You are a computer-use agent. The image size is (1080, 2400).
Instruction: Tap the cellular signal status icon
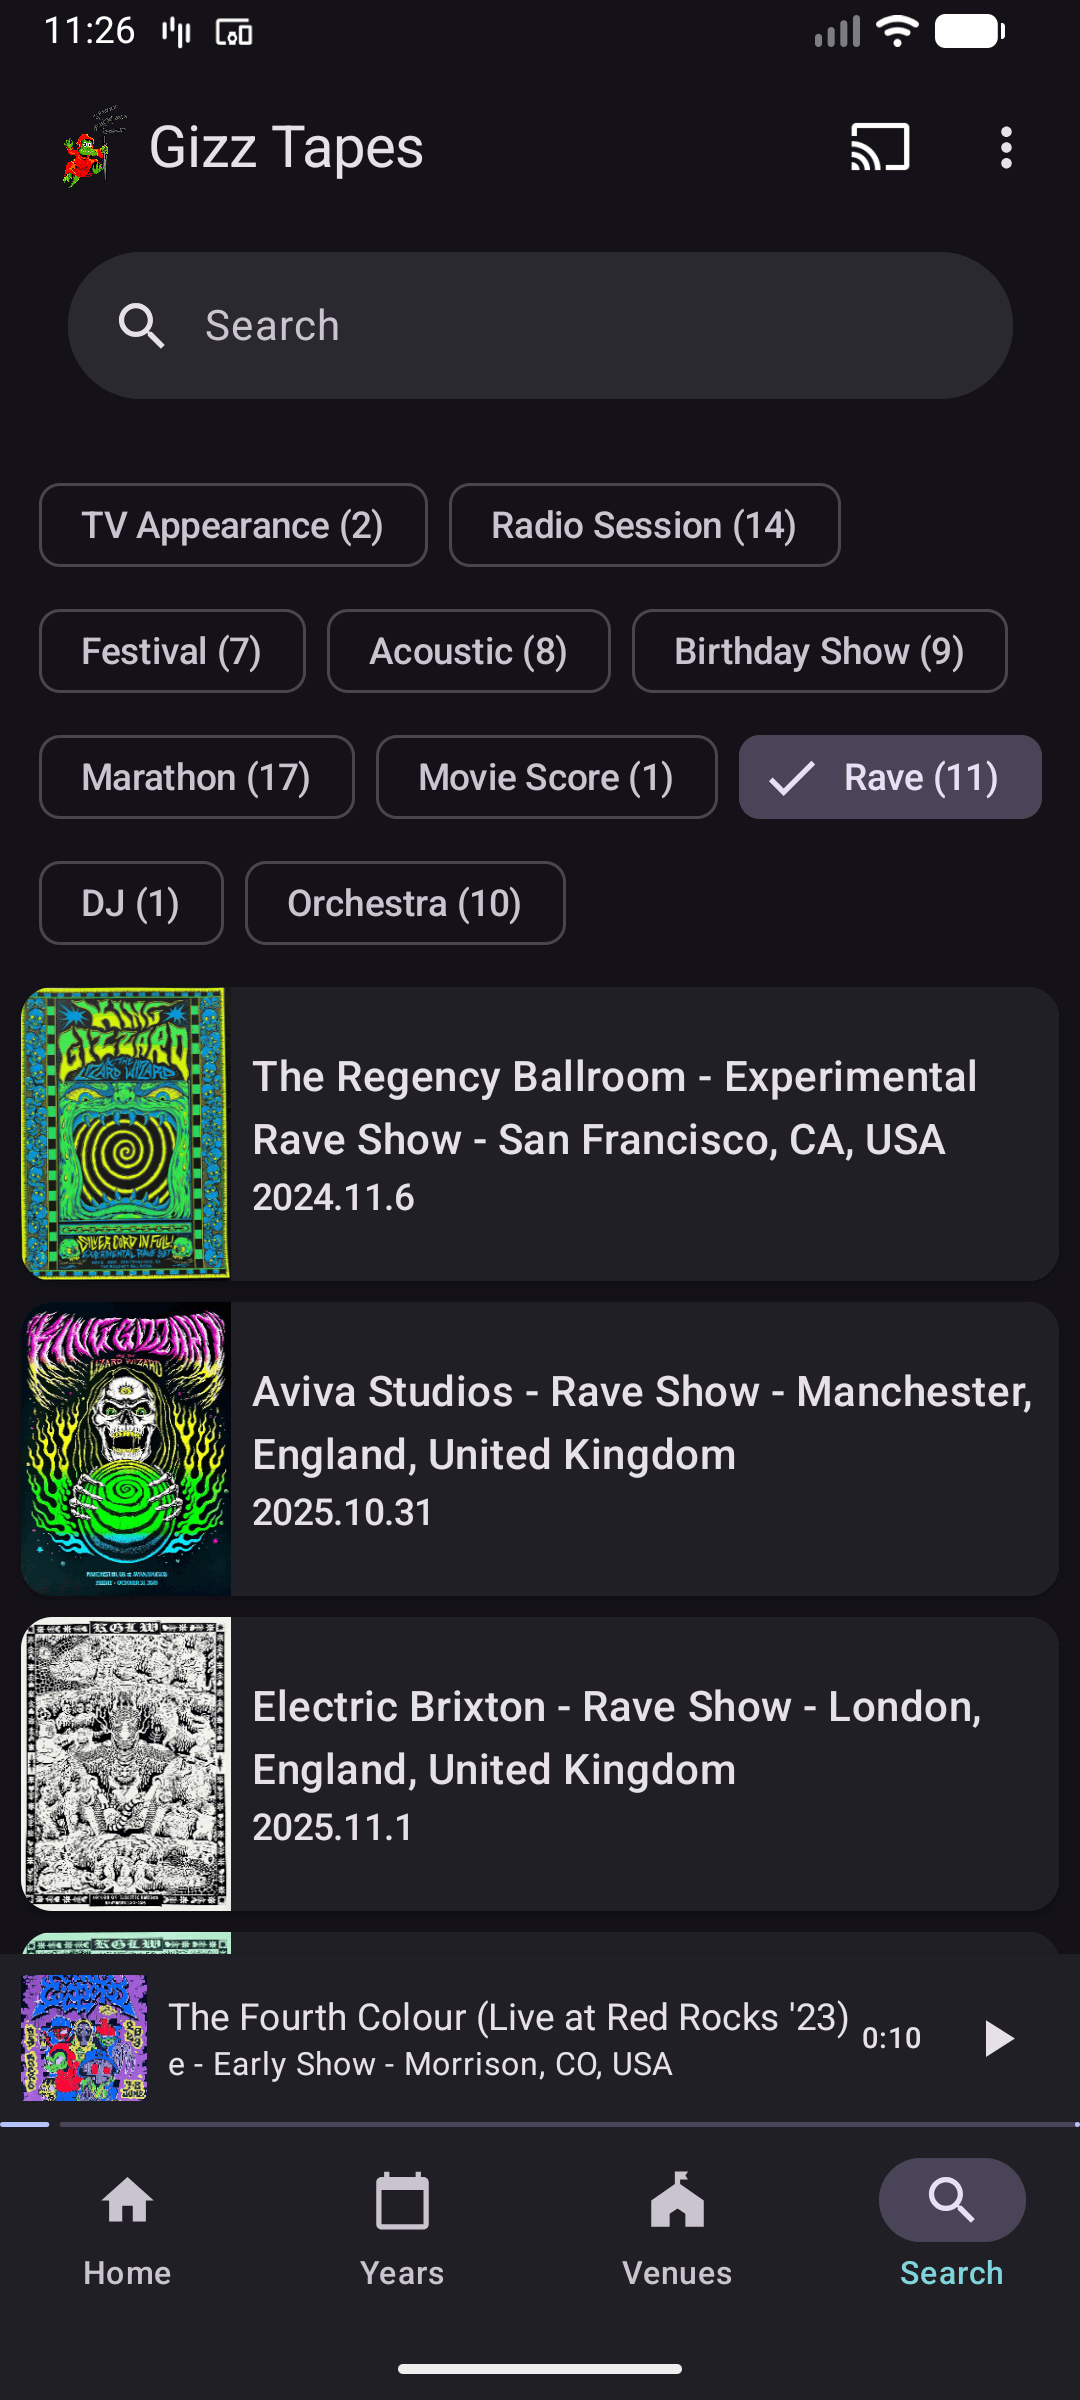pos(837,31)
